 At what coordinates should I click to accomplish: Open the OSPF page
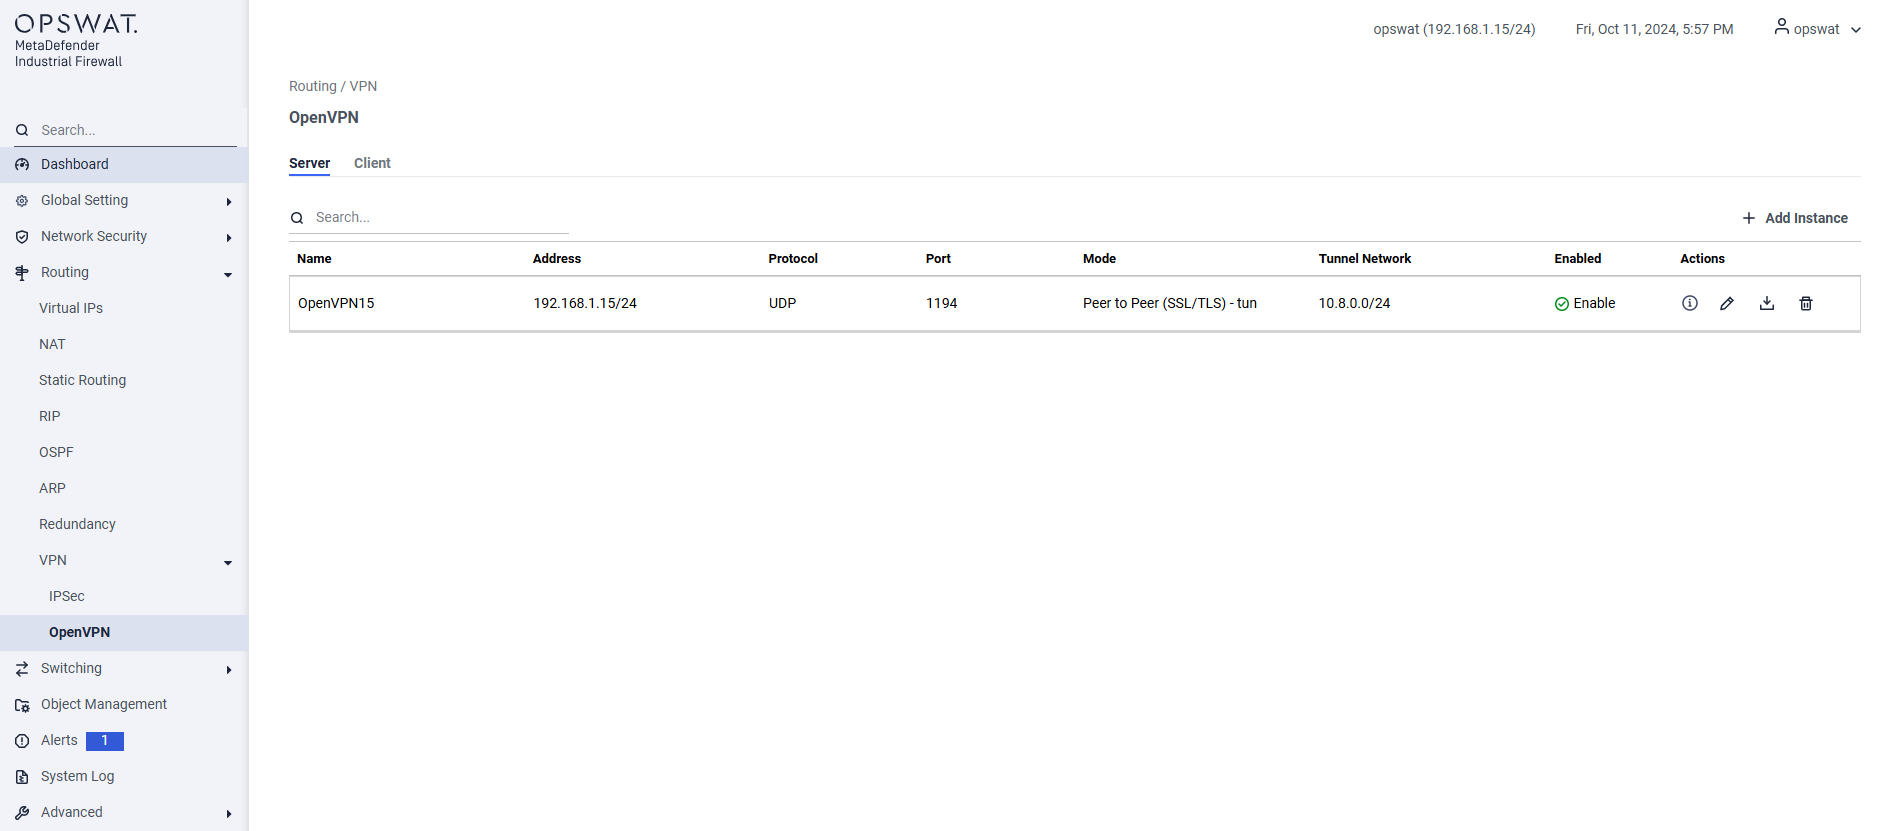click(x=56, y=452)
